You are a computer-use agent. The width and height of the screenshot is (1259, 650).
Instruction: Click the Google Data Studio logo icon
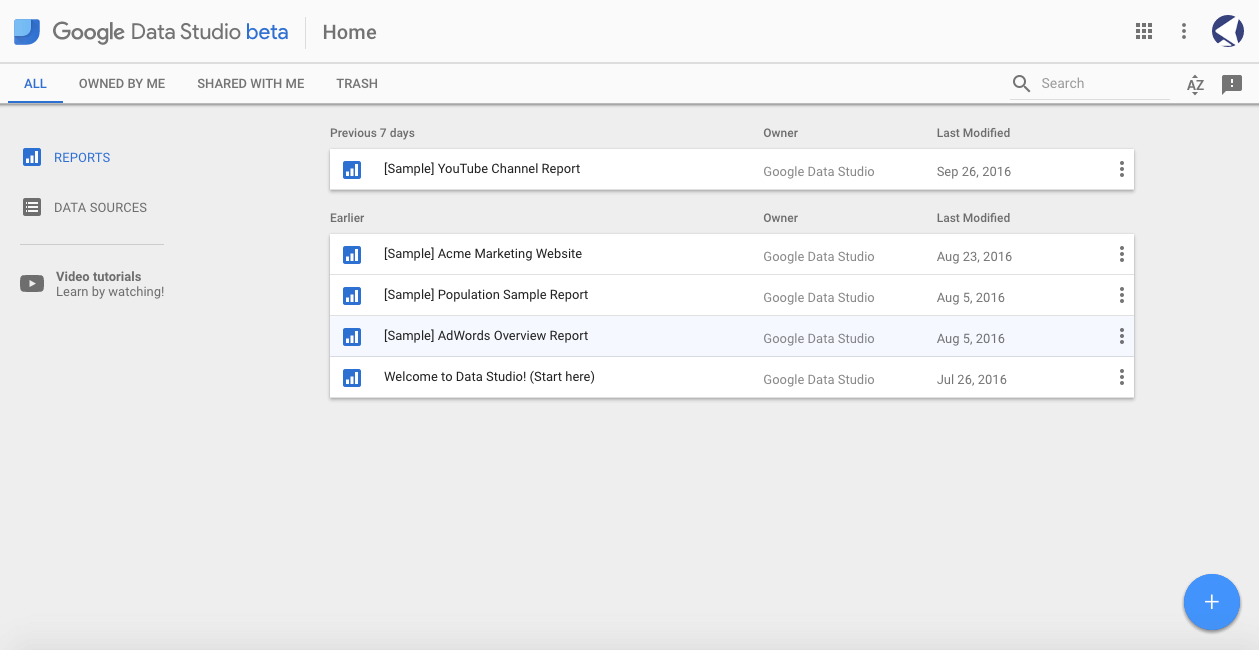tap(27, 32)
